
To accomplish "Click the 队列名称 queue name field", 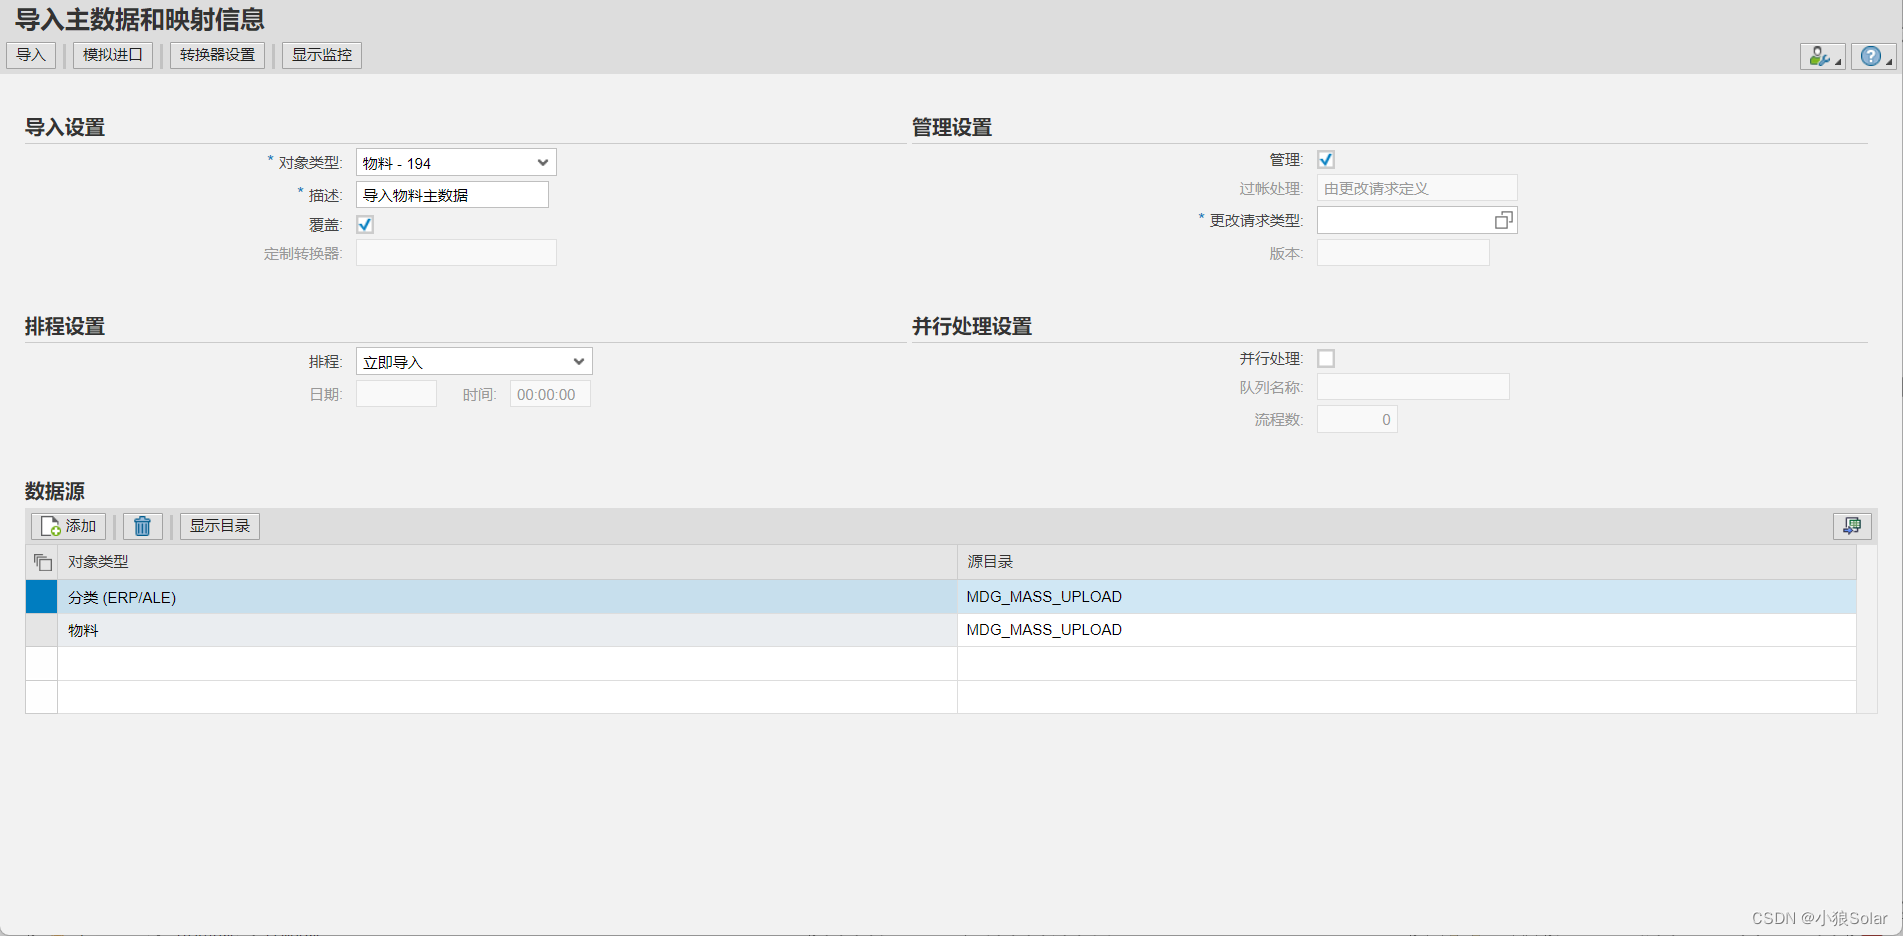I will [1413, 387].
